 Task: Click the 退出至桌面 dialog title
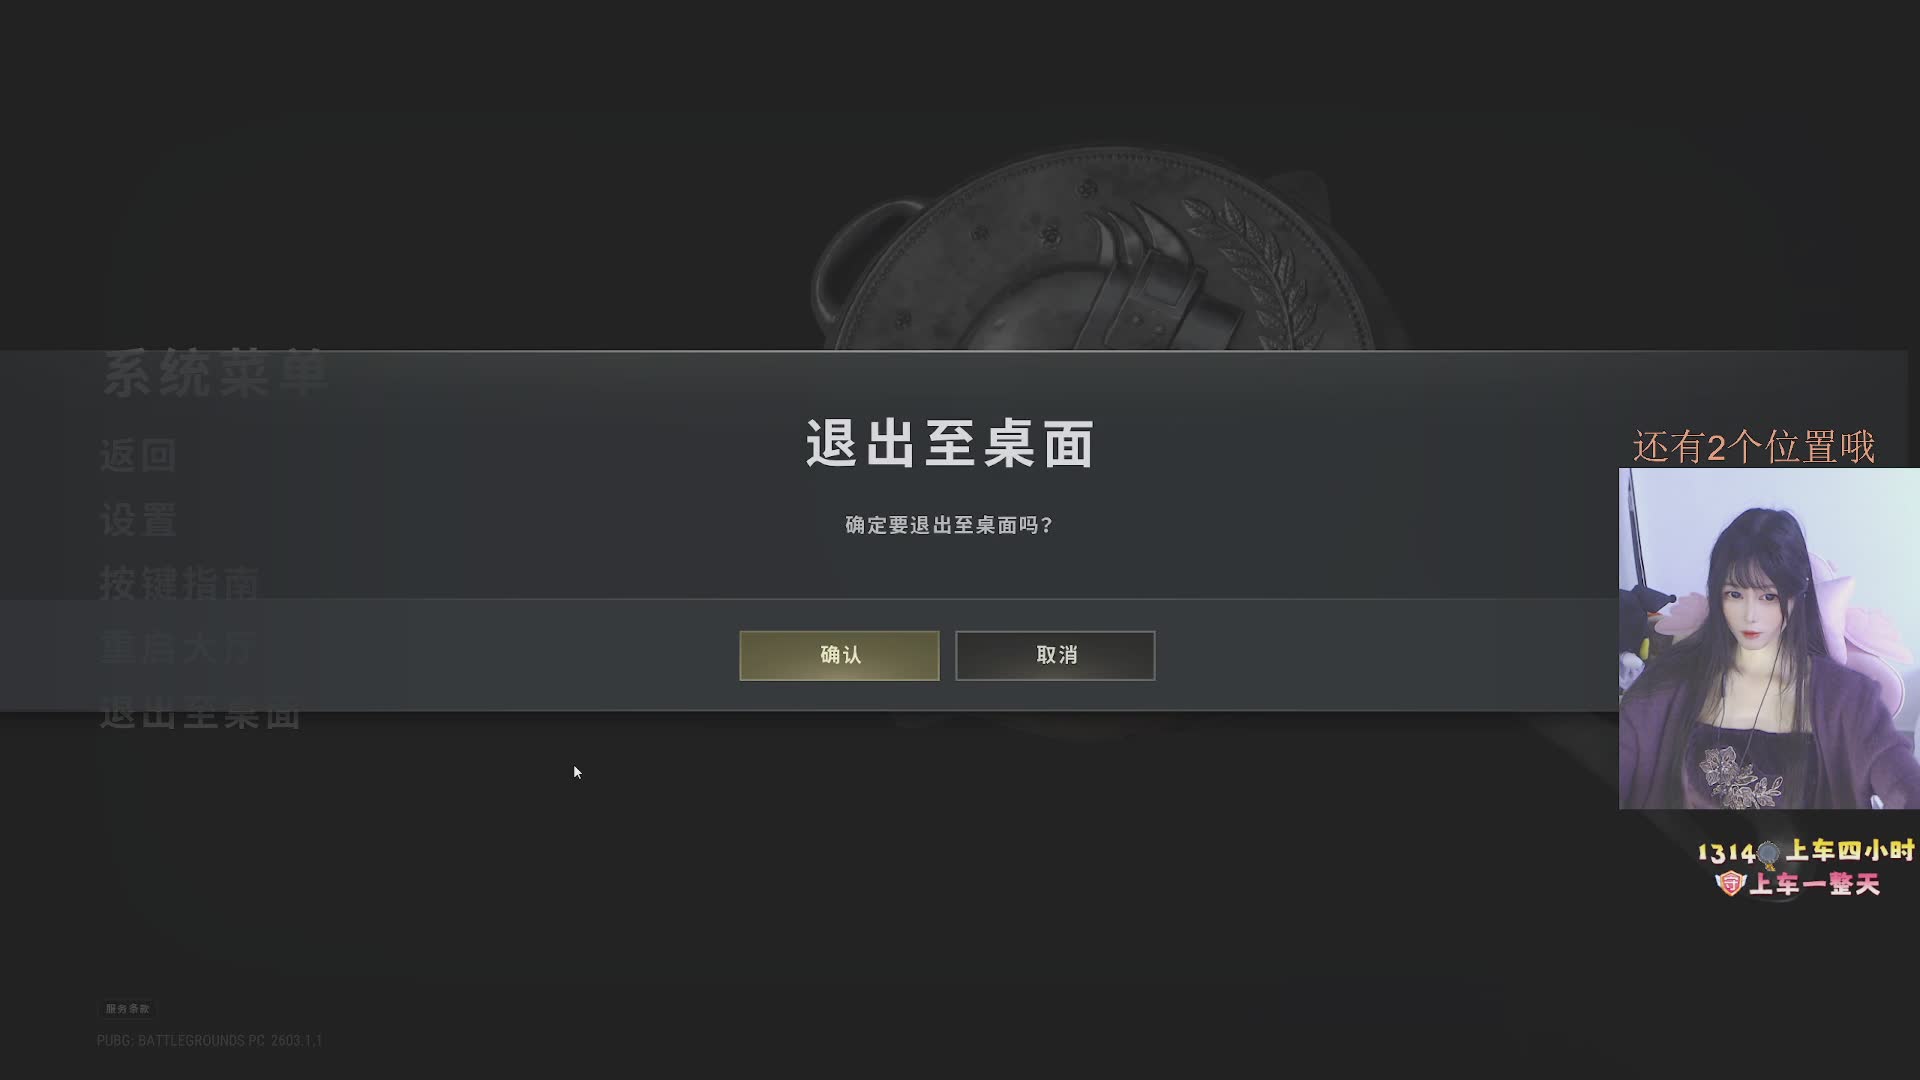(x=950, y=444)
